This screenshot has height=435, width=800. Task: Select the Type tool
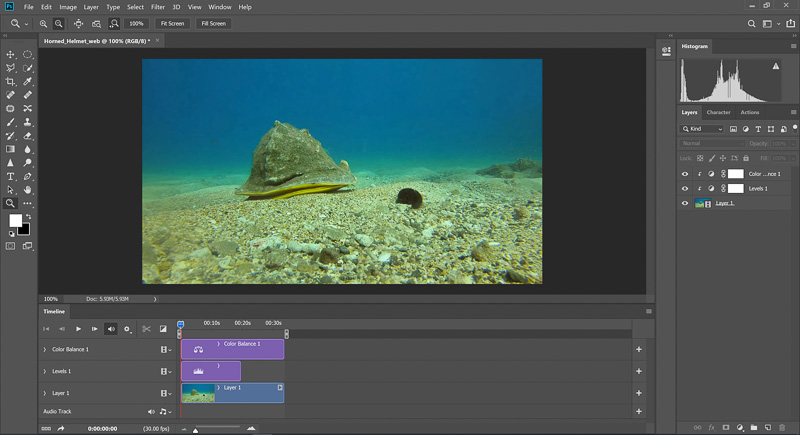tap(10, 175)
